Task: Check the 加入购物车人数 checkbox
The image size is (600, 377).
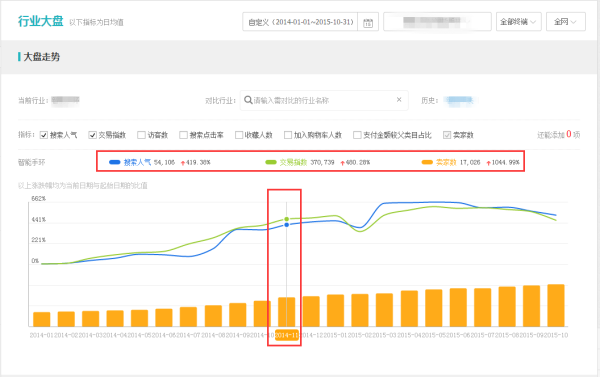Action: point(288,135)
